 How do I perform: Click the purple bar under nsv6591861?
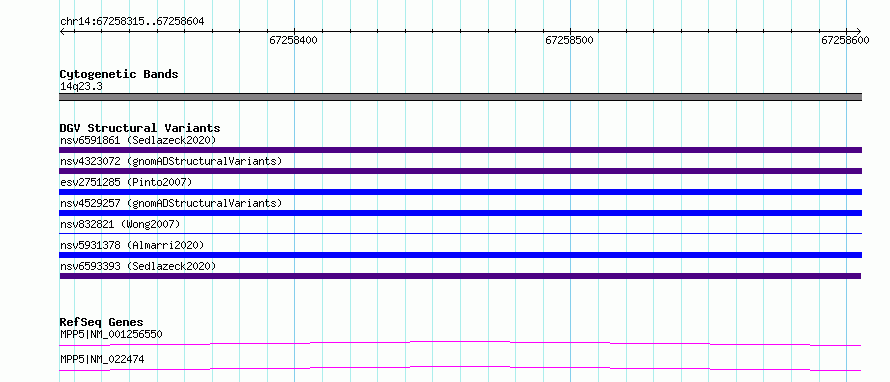pyautogui.click(x=460, y=150)
